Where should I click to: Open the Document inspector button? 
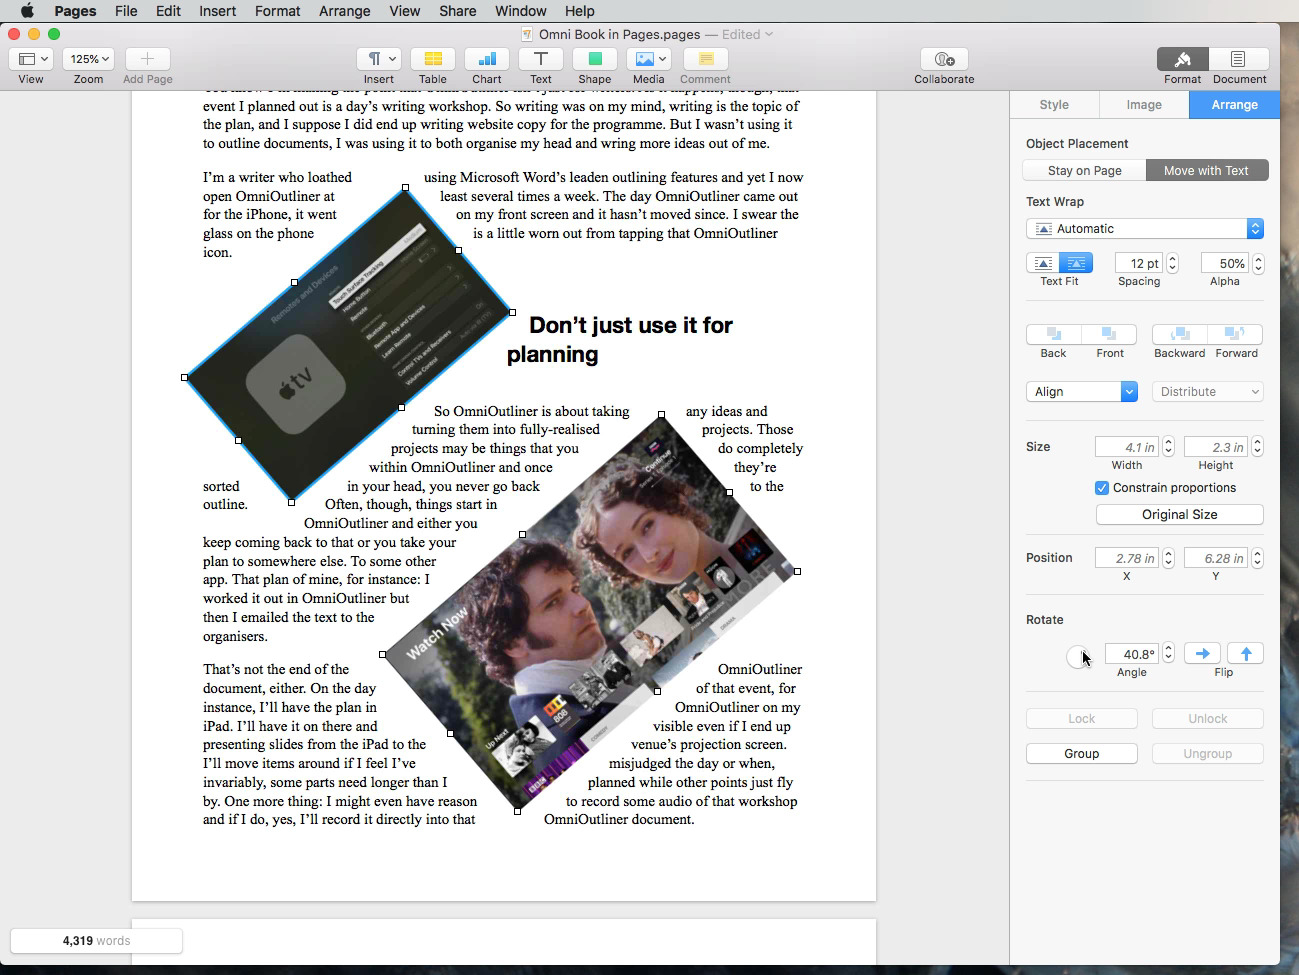[x=1238, y=59]
